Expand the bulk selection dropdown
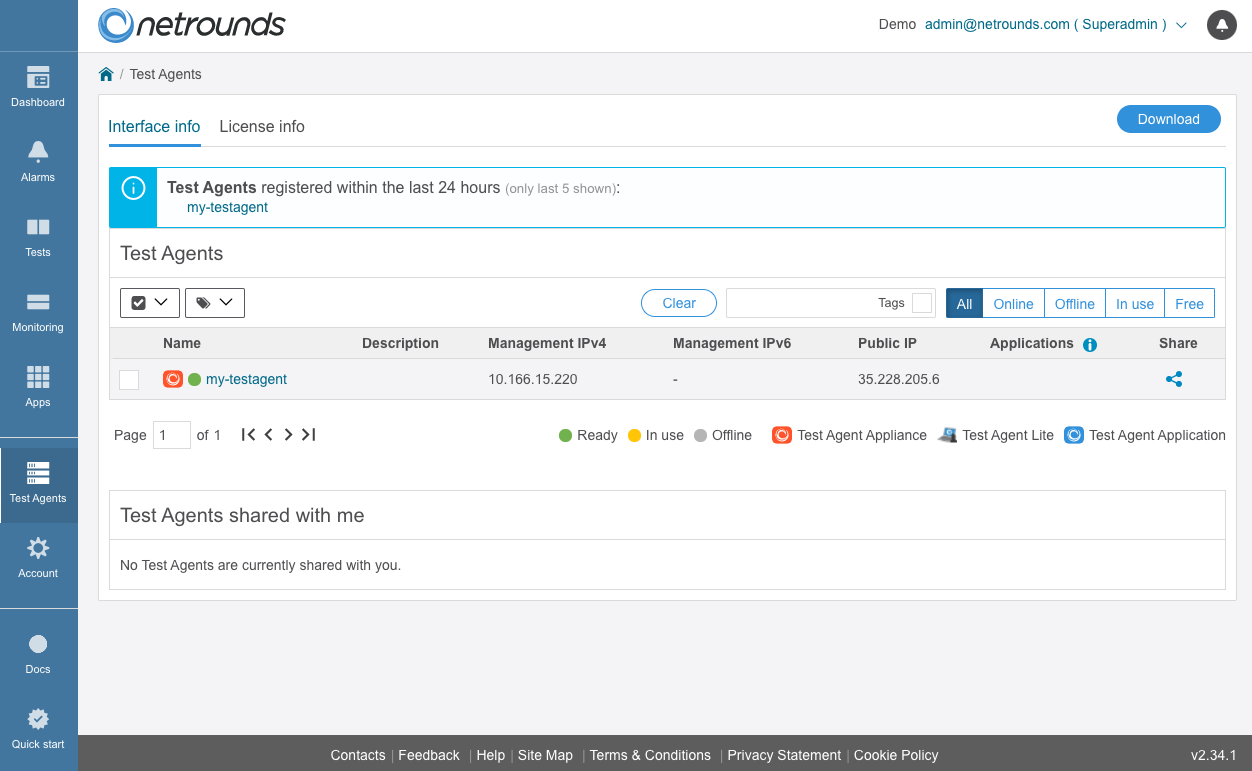The image size is (1252, 771). tap(150, 303)
